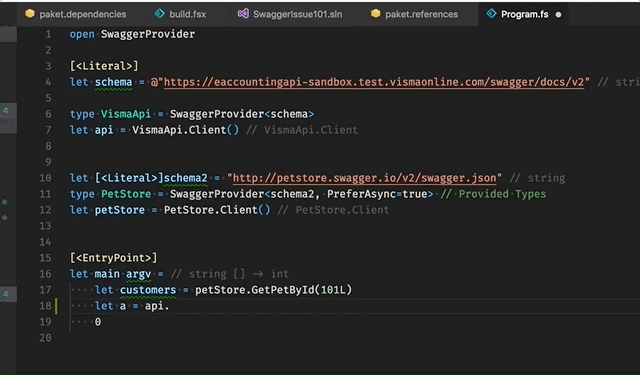Click the Program.fs F# file icon
640x375 pixels.
491,14
